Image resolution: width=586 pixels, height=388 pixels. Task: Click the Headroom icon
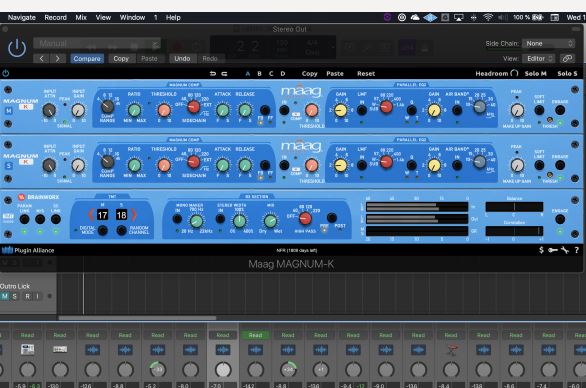click(514, 73)
